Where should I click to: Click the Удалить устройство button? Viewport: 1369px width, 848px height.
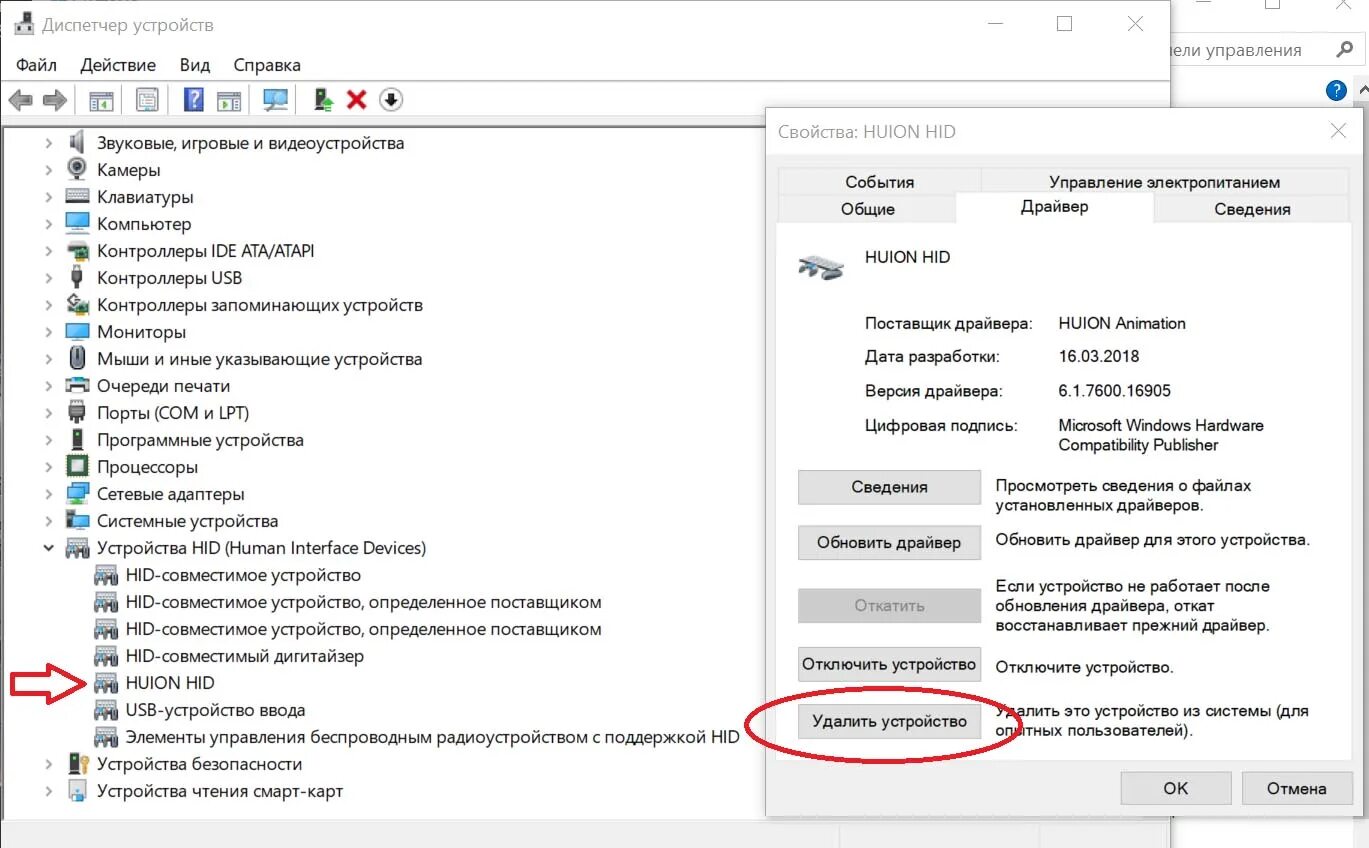tap(889, 721)
